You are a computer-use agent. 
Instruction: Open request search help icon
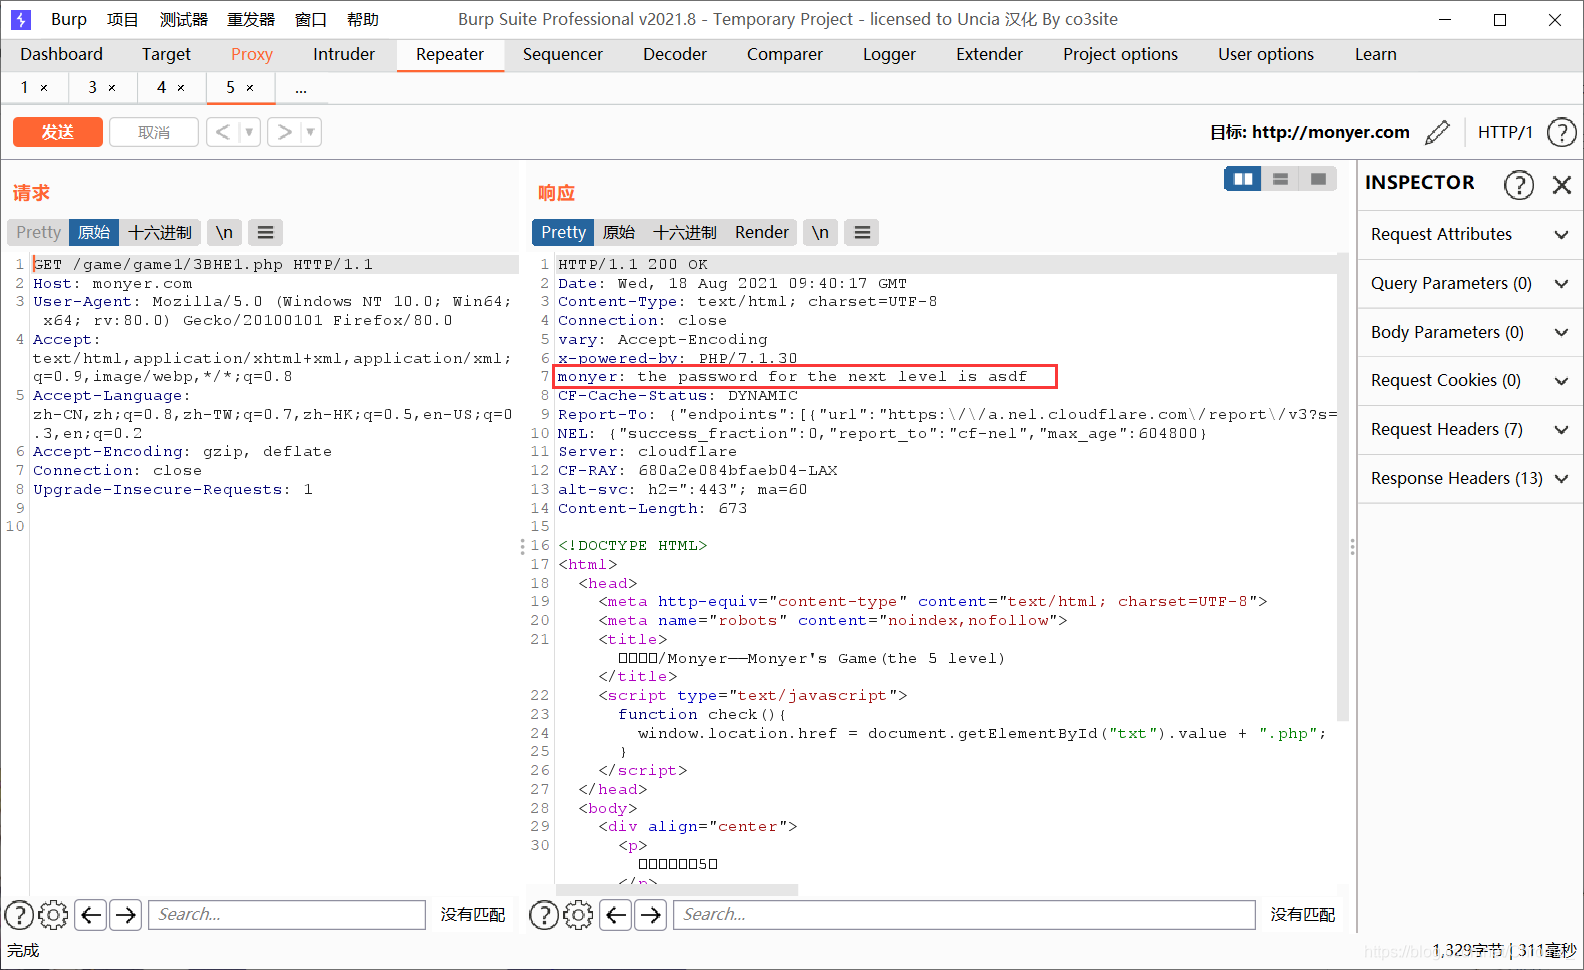click(x=19, y=914)
